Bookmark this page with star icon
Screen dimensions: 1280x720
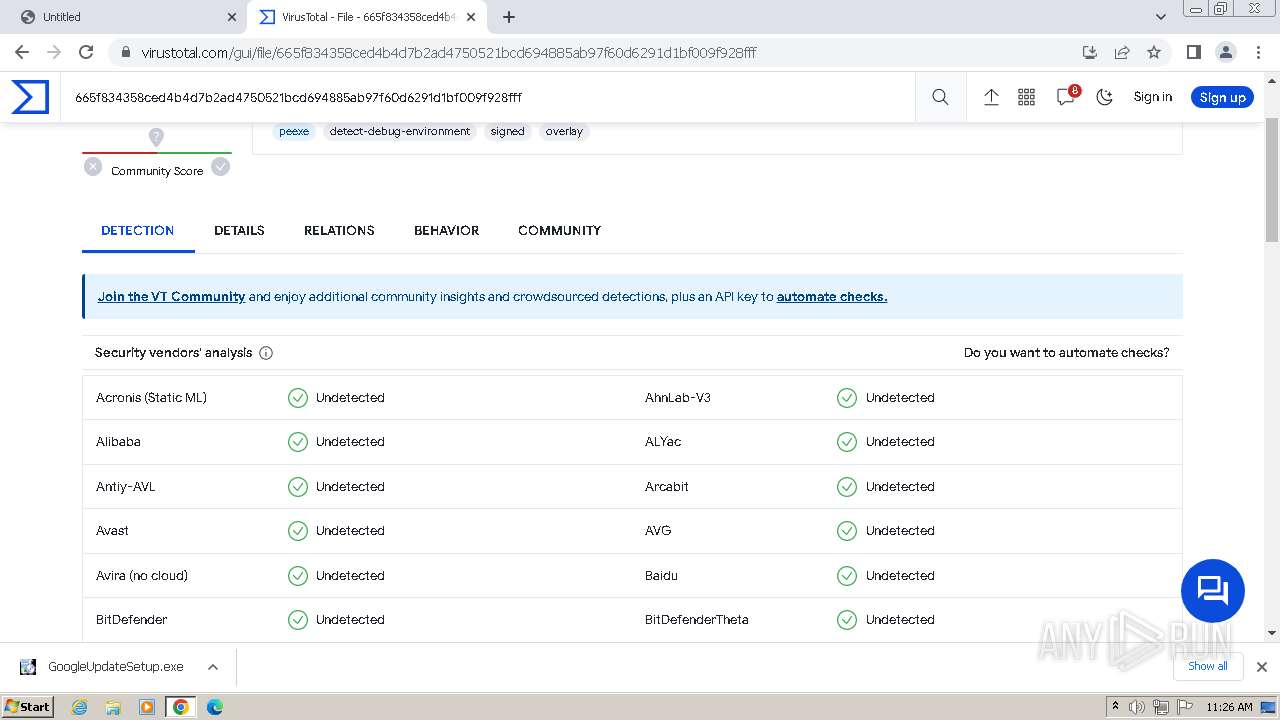(x=1154, y=52)
